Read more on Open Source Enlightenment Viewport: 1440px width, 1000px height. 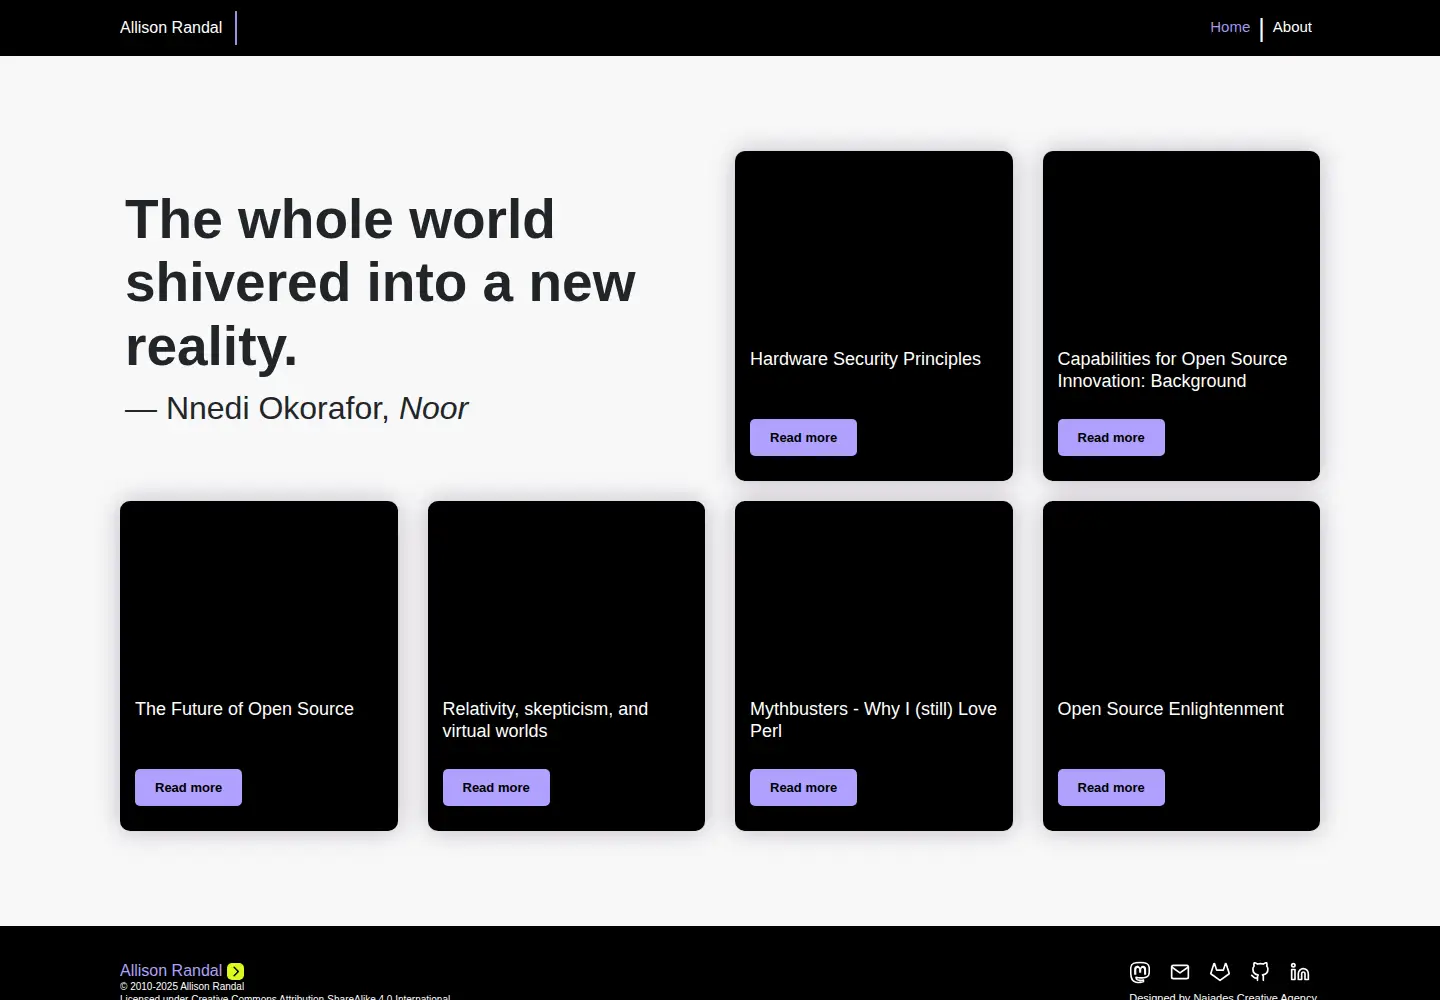coord(1111,787)
